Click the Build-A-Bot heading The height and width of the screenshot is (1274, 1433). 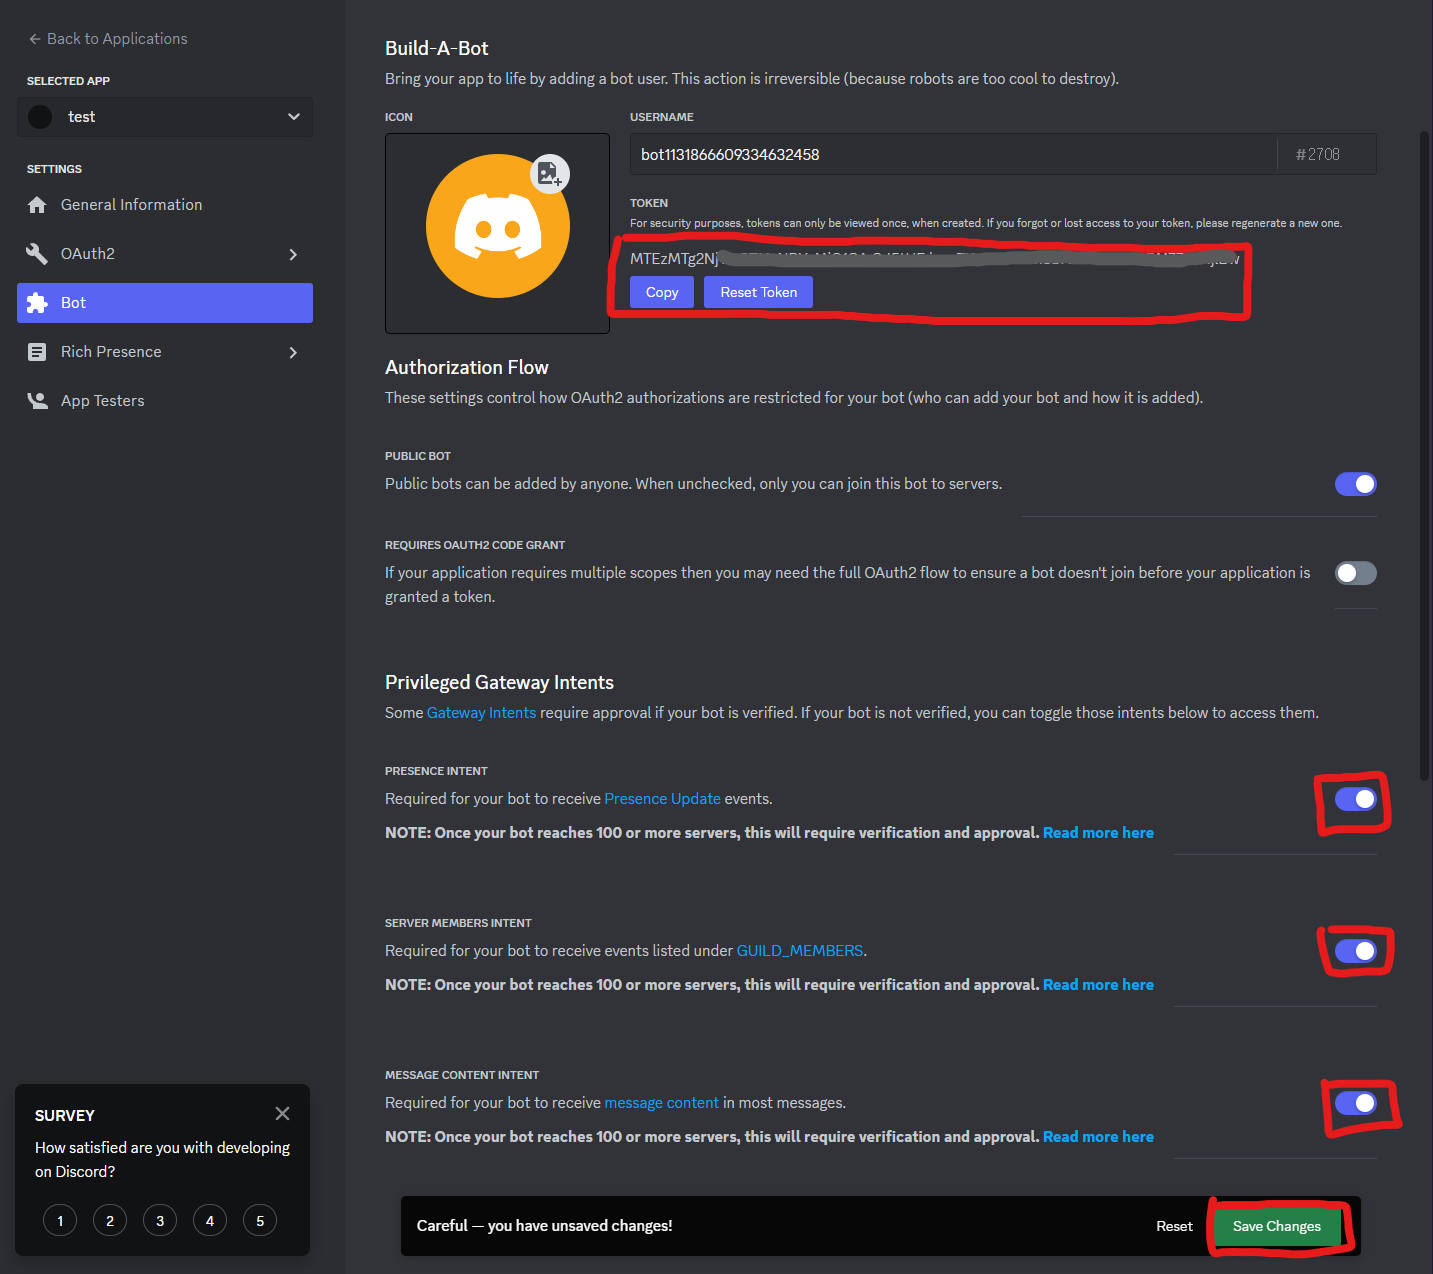pyautogui.click(x=437, y=48)
